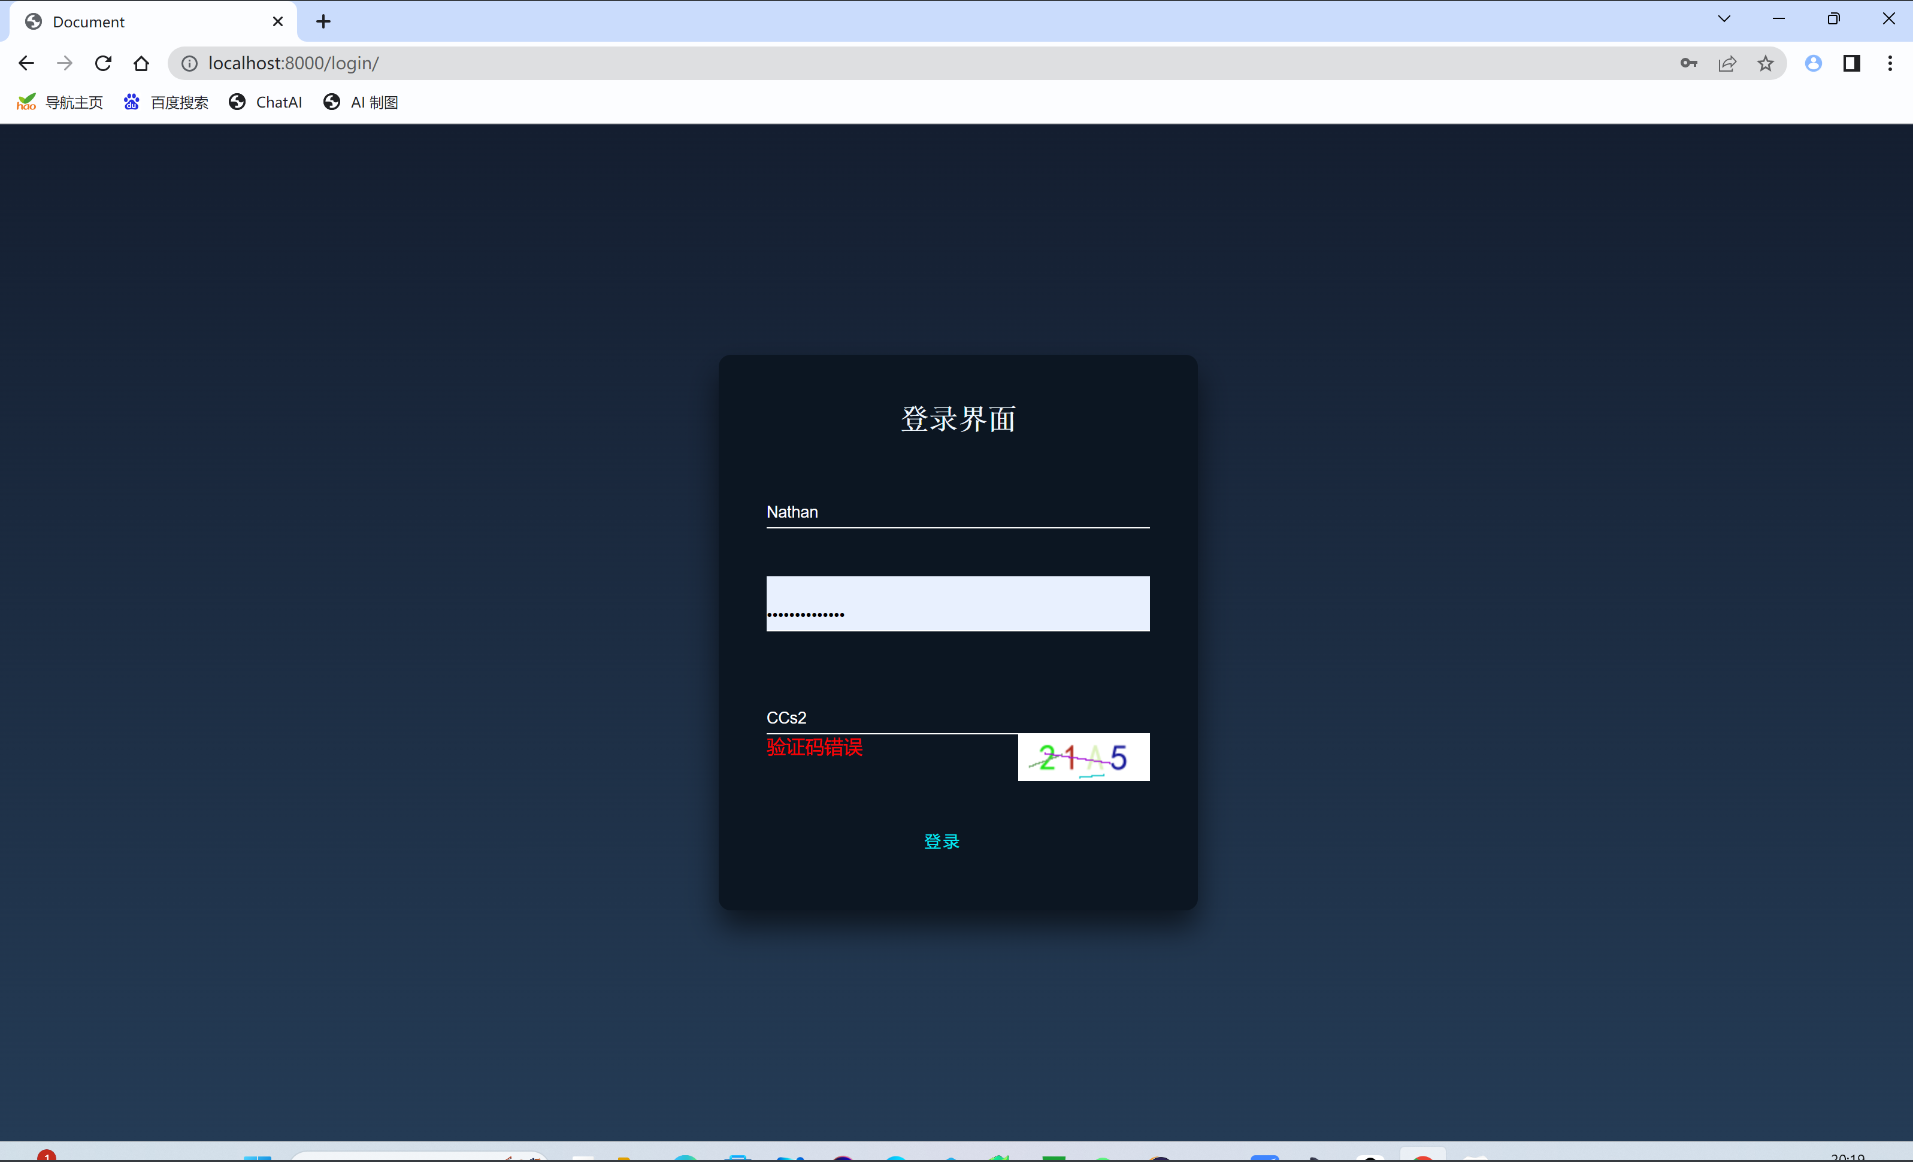Reload the login page
The image size is (1913, 1162).
pyautogui.click(x=103, y=63)
